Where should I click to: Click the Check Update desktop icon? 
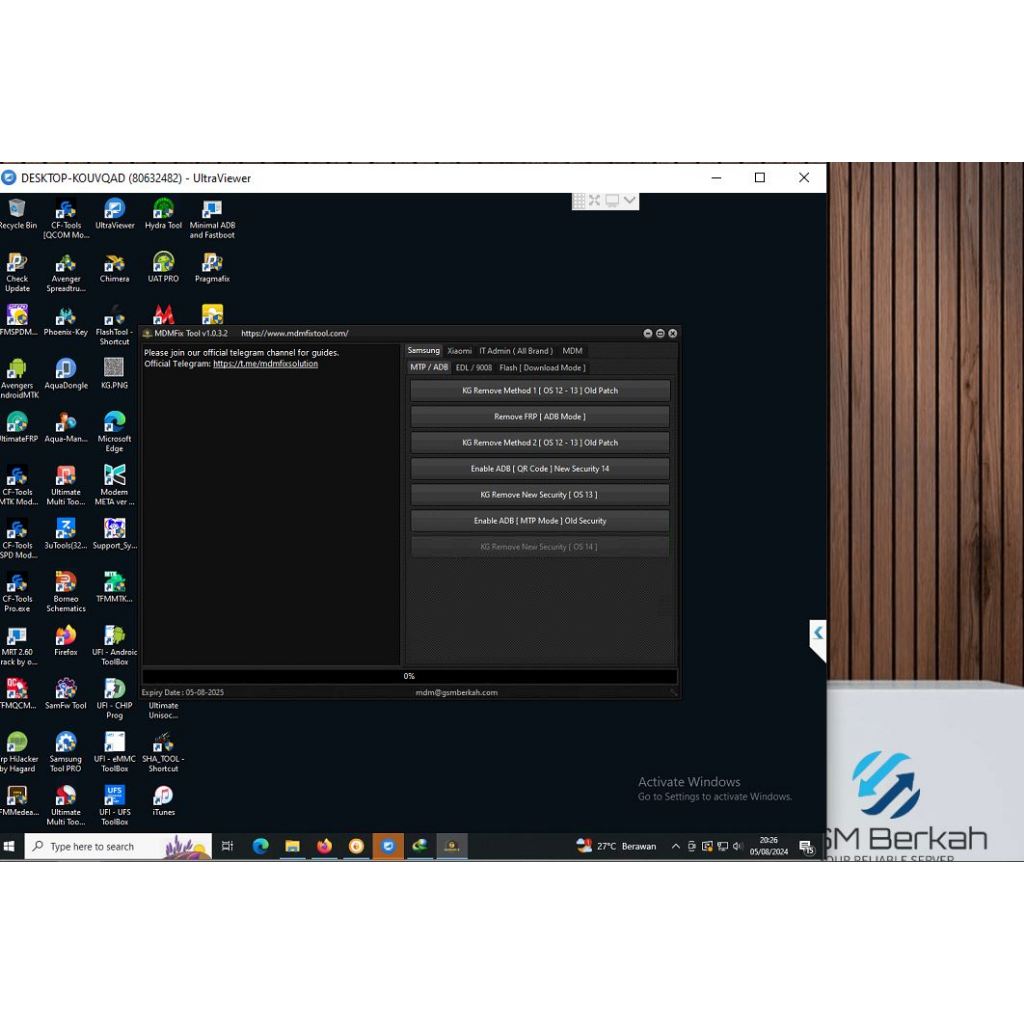[x=17, y=272]
